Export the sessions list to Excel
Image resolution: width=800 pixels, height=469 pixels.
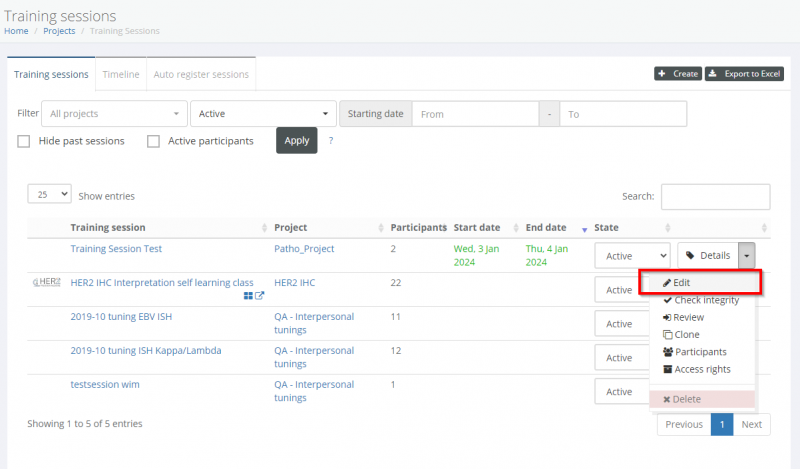tap(745, 74)
